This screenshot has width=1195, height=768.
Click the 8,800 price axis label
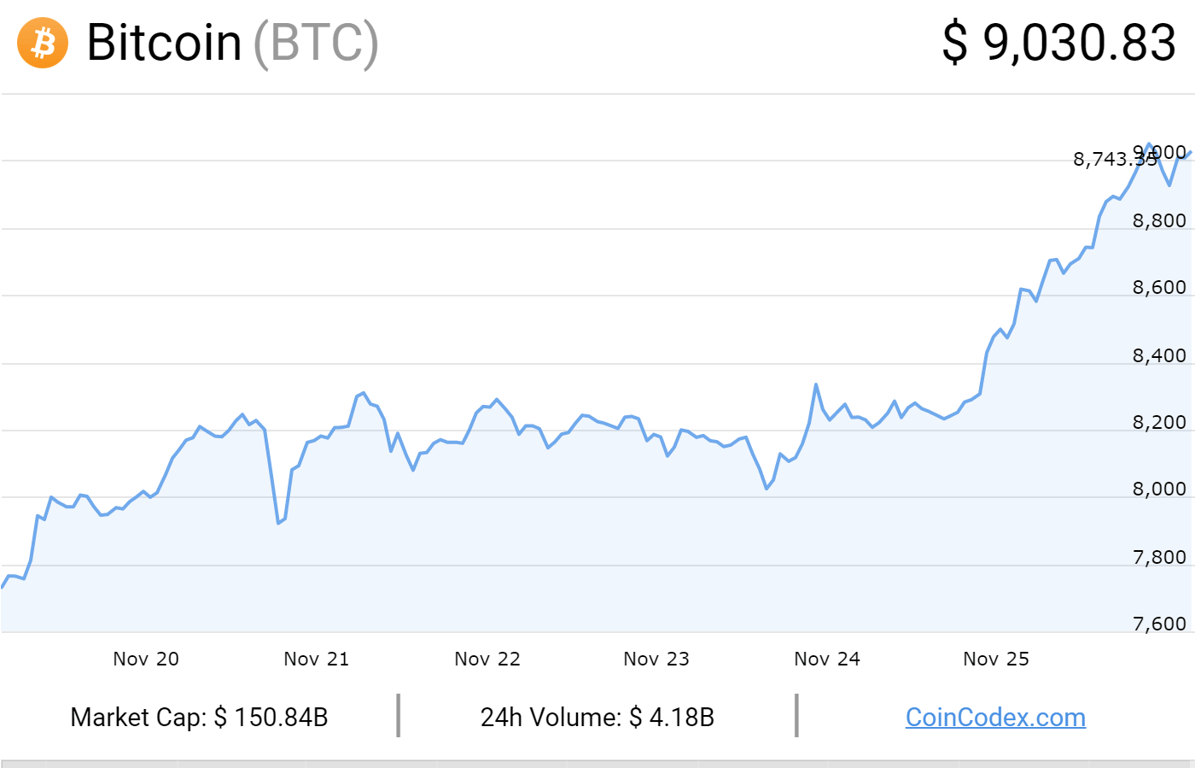pyautogui.click(x=1159, y=221)
